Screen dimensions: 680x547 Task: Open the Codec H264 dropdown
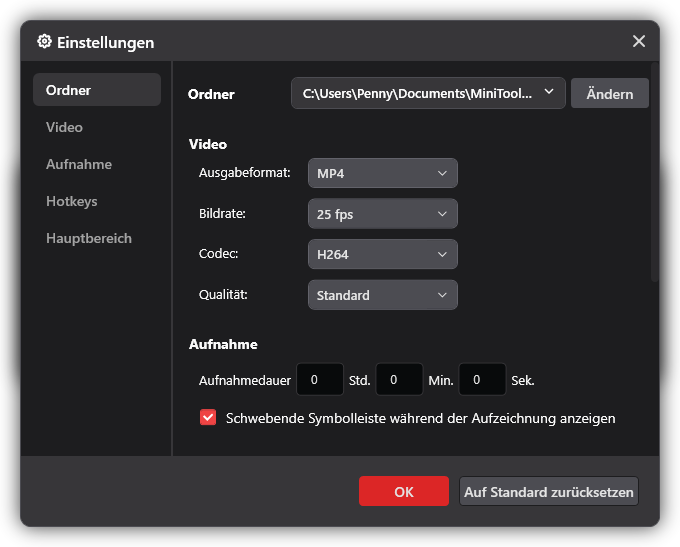pos(382,254)
